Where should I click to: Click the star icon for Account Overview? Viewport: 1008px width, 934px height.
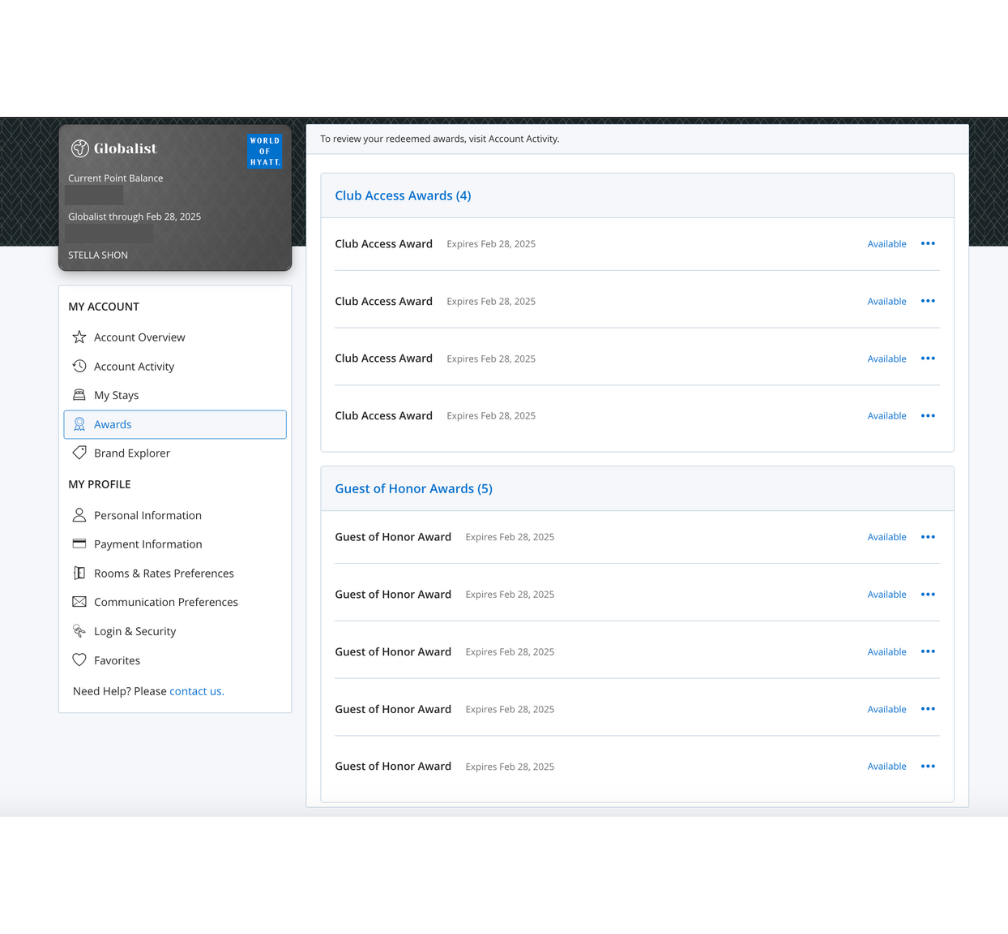(79, 337)
